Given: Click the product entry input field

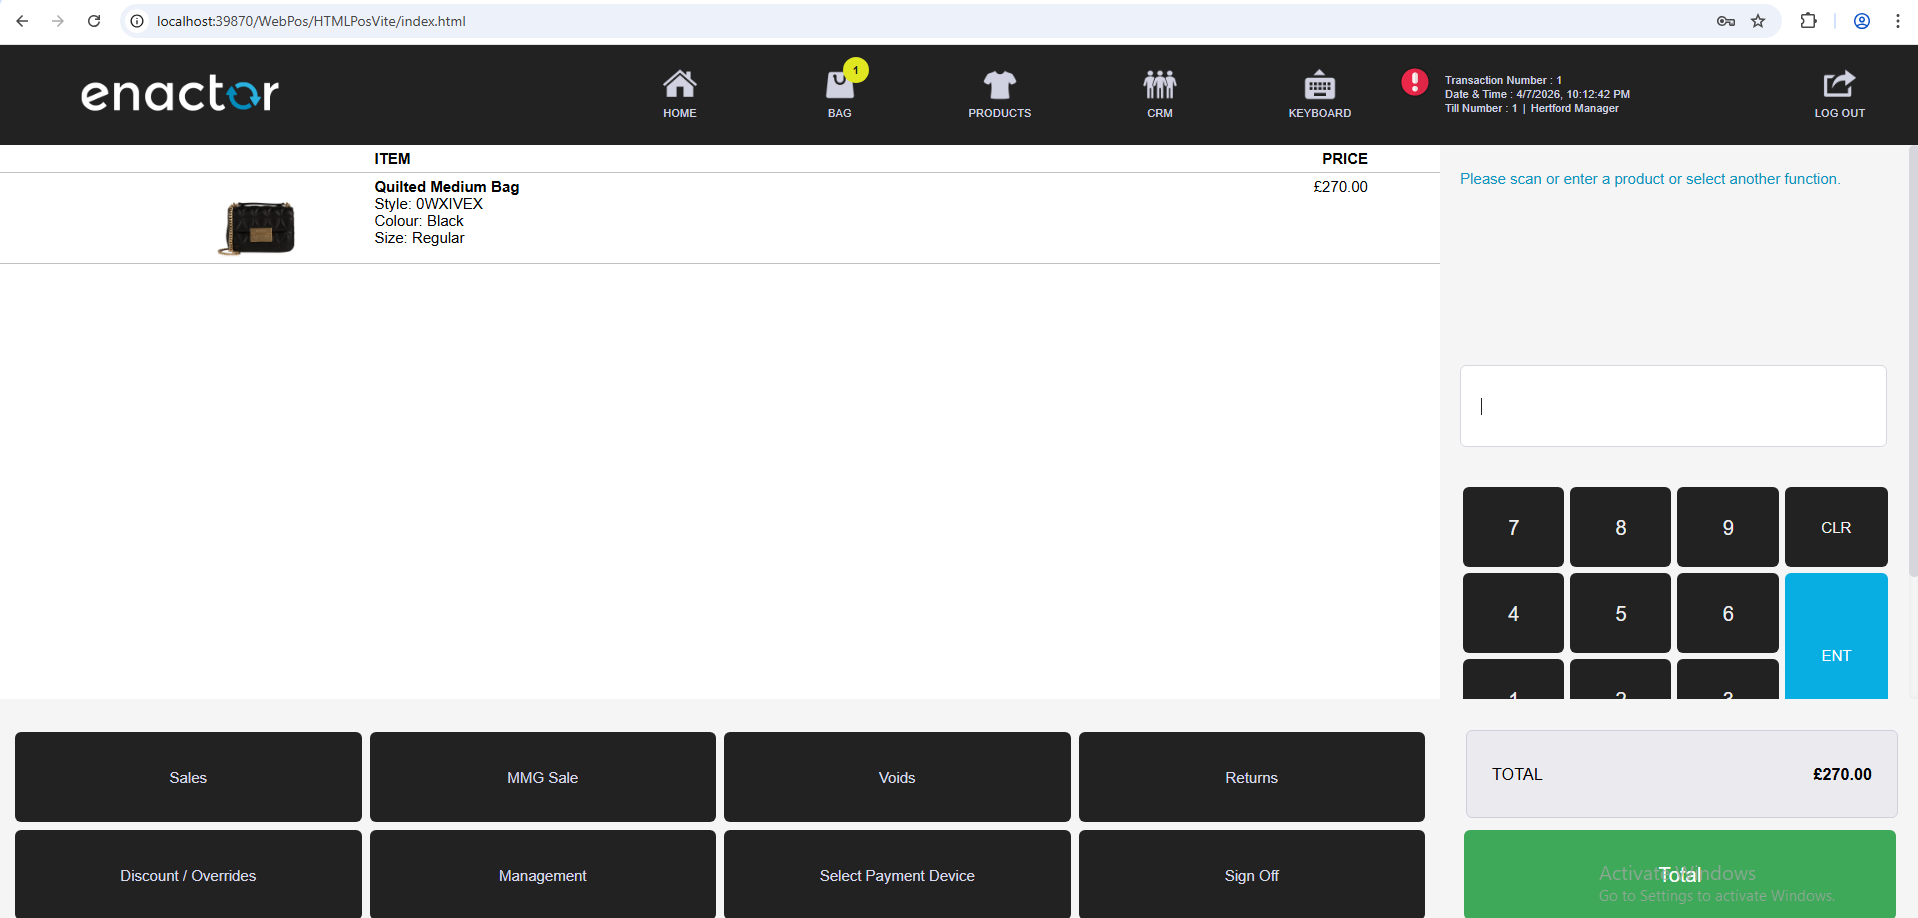Looking at the screenshot, I should pyautogui.click(x=1672, y=406).
